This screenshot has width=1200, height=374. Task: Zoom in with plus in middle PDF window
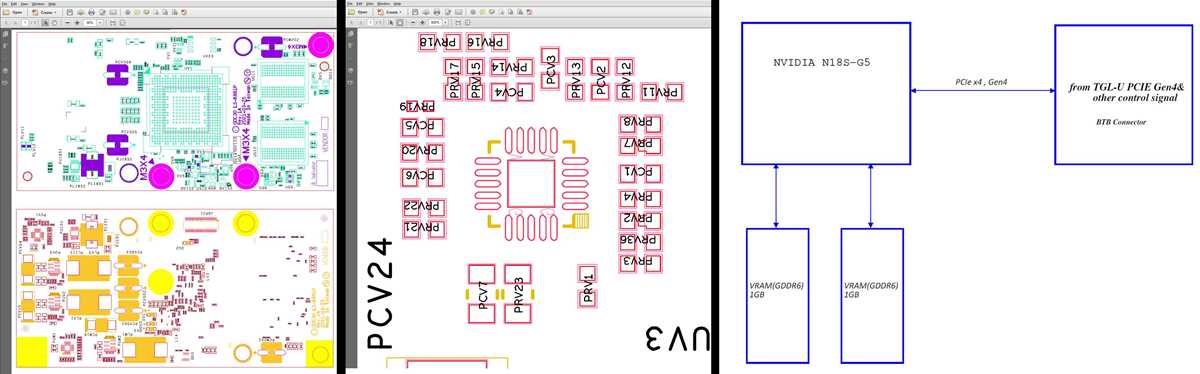click(x=422, y=22)
